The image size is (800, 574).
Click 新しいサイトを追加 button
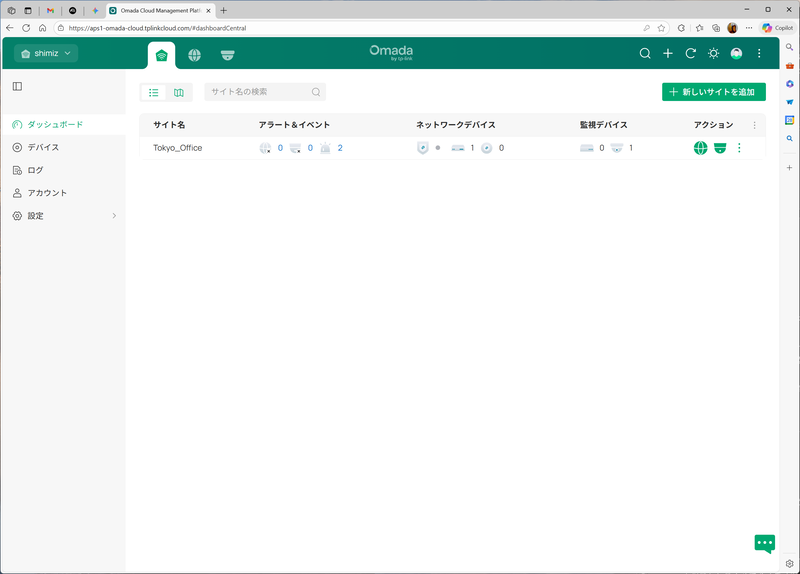pos(714,92)
